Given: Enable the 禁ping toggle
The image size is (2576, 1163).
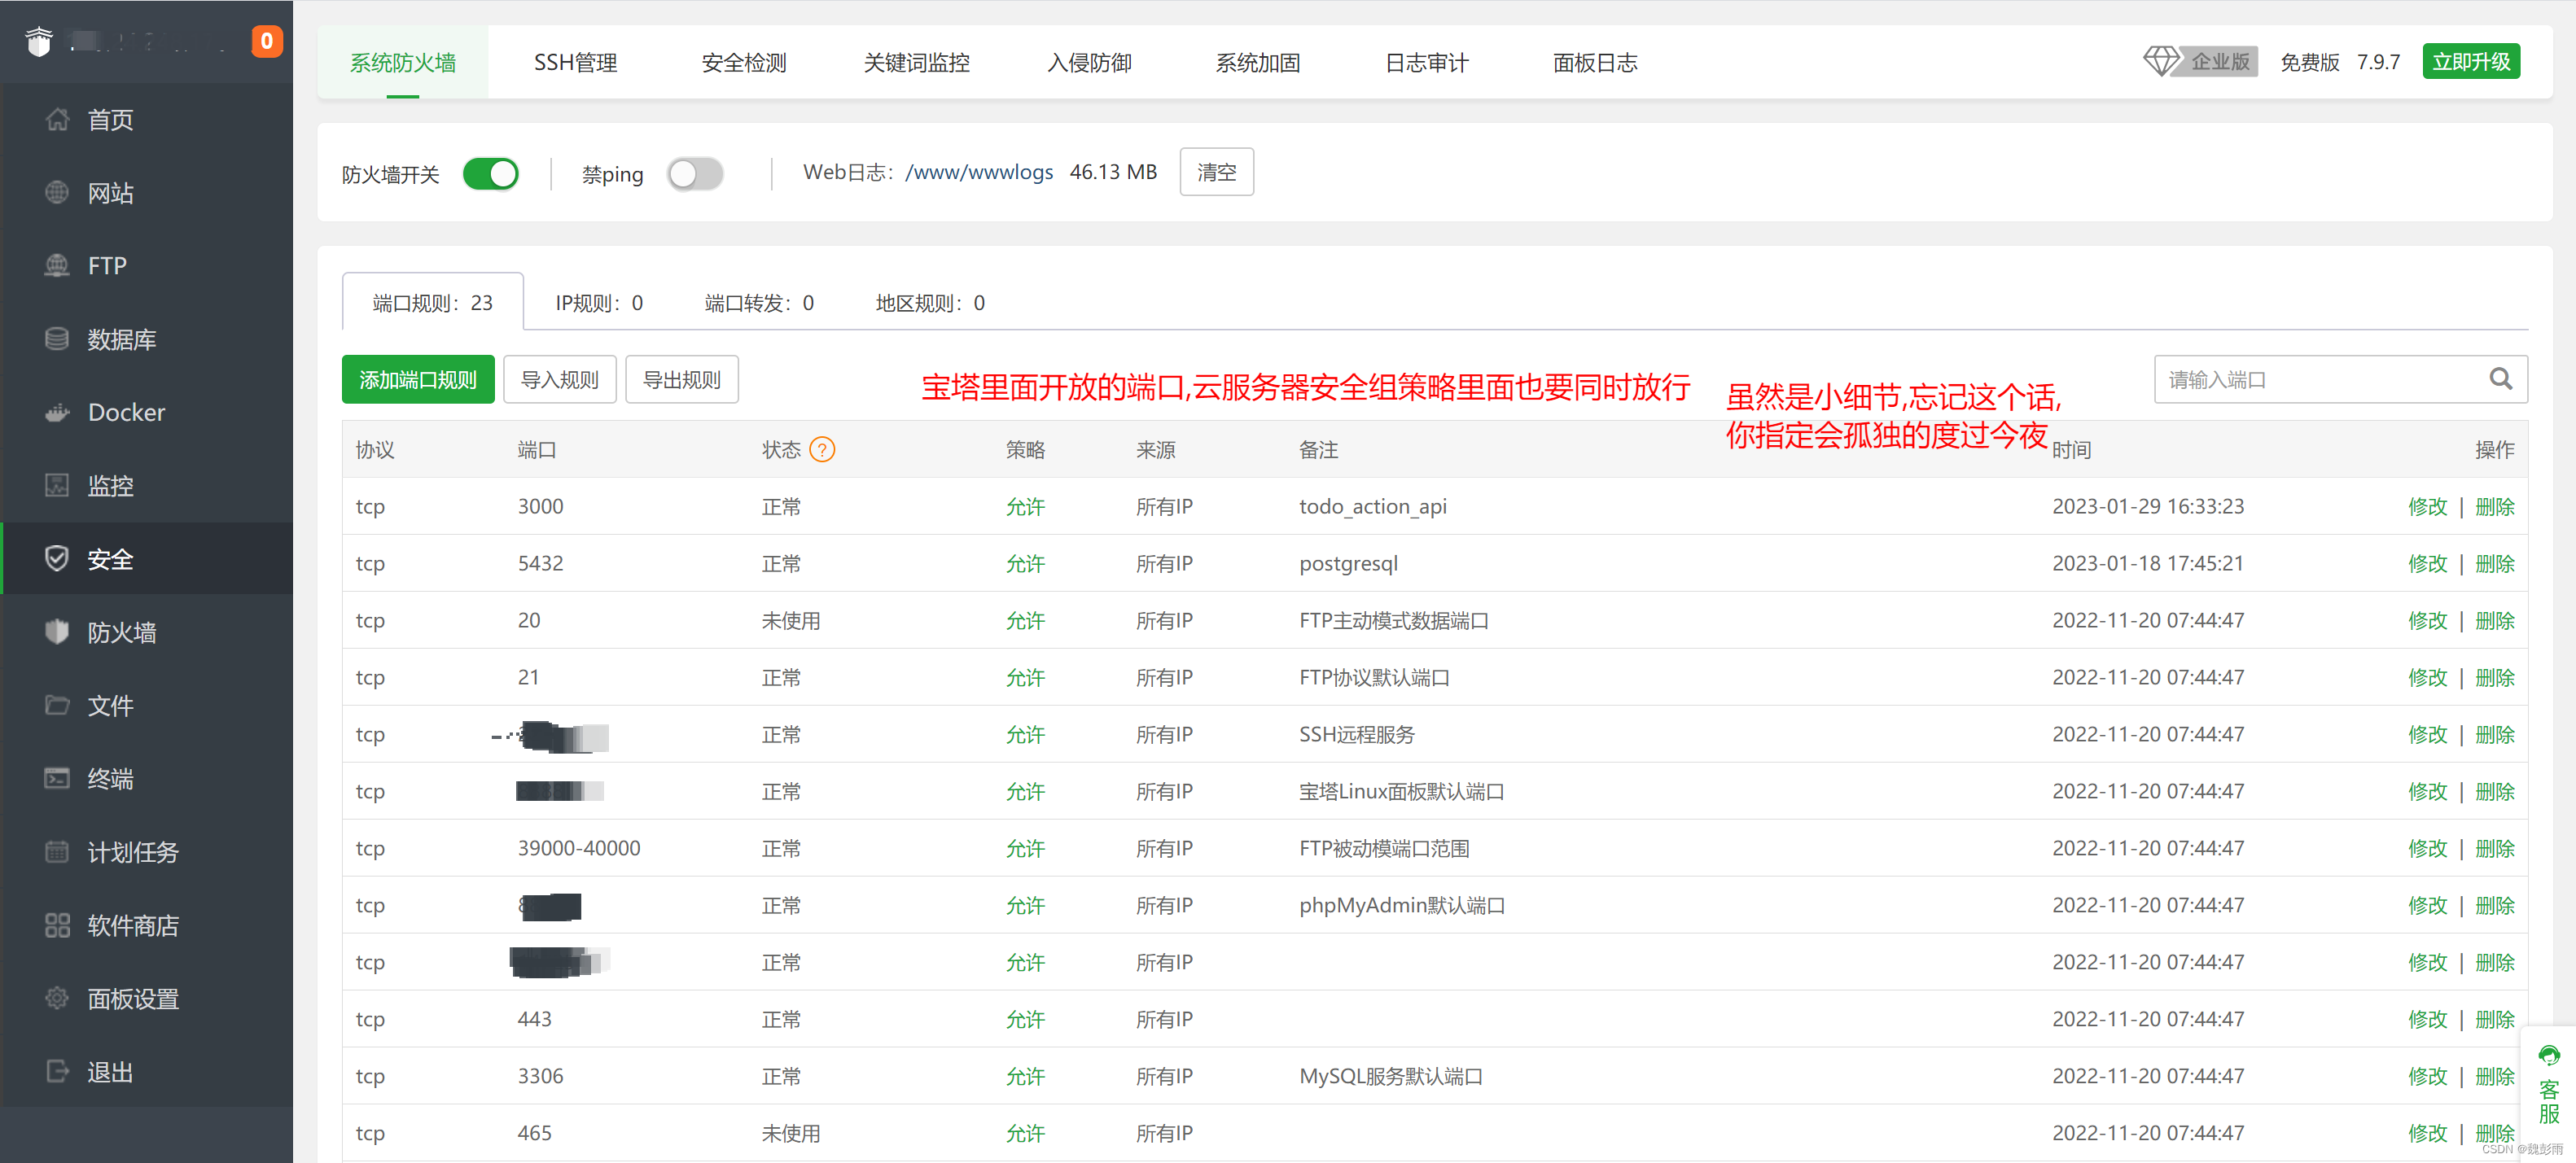Looking at the screenshot, I should point(695,174).
